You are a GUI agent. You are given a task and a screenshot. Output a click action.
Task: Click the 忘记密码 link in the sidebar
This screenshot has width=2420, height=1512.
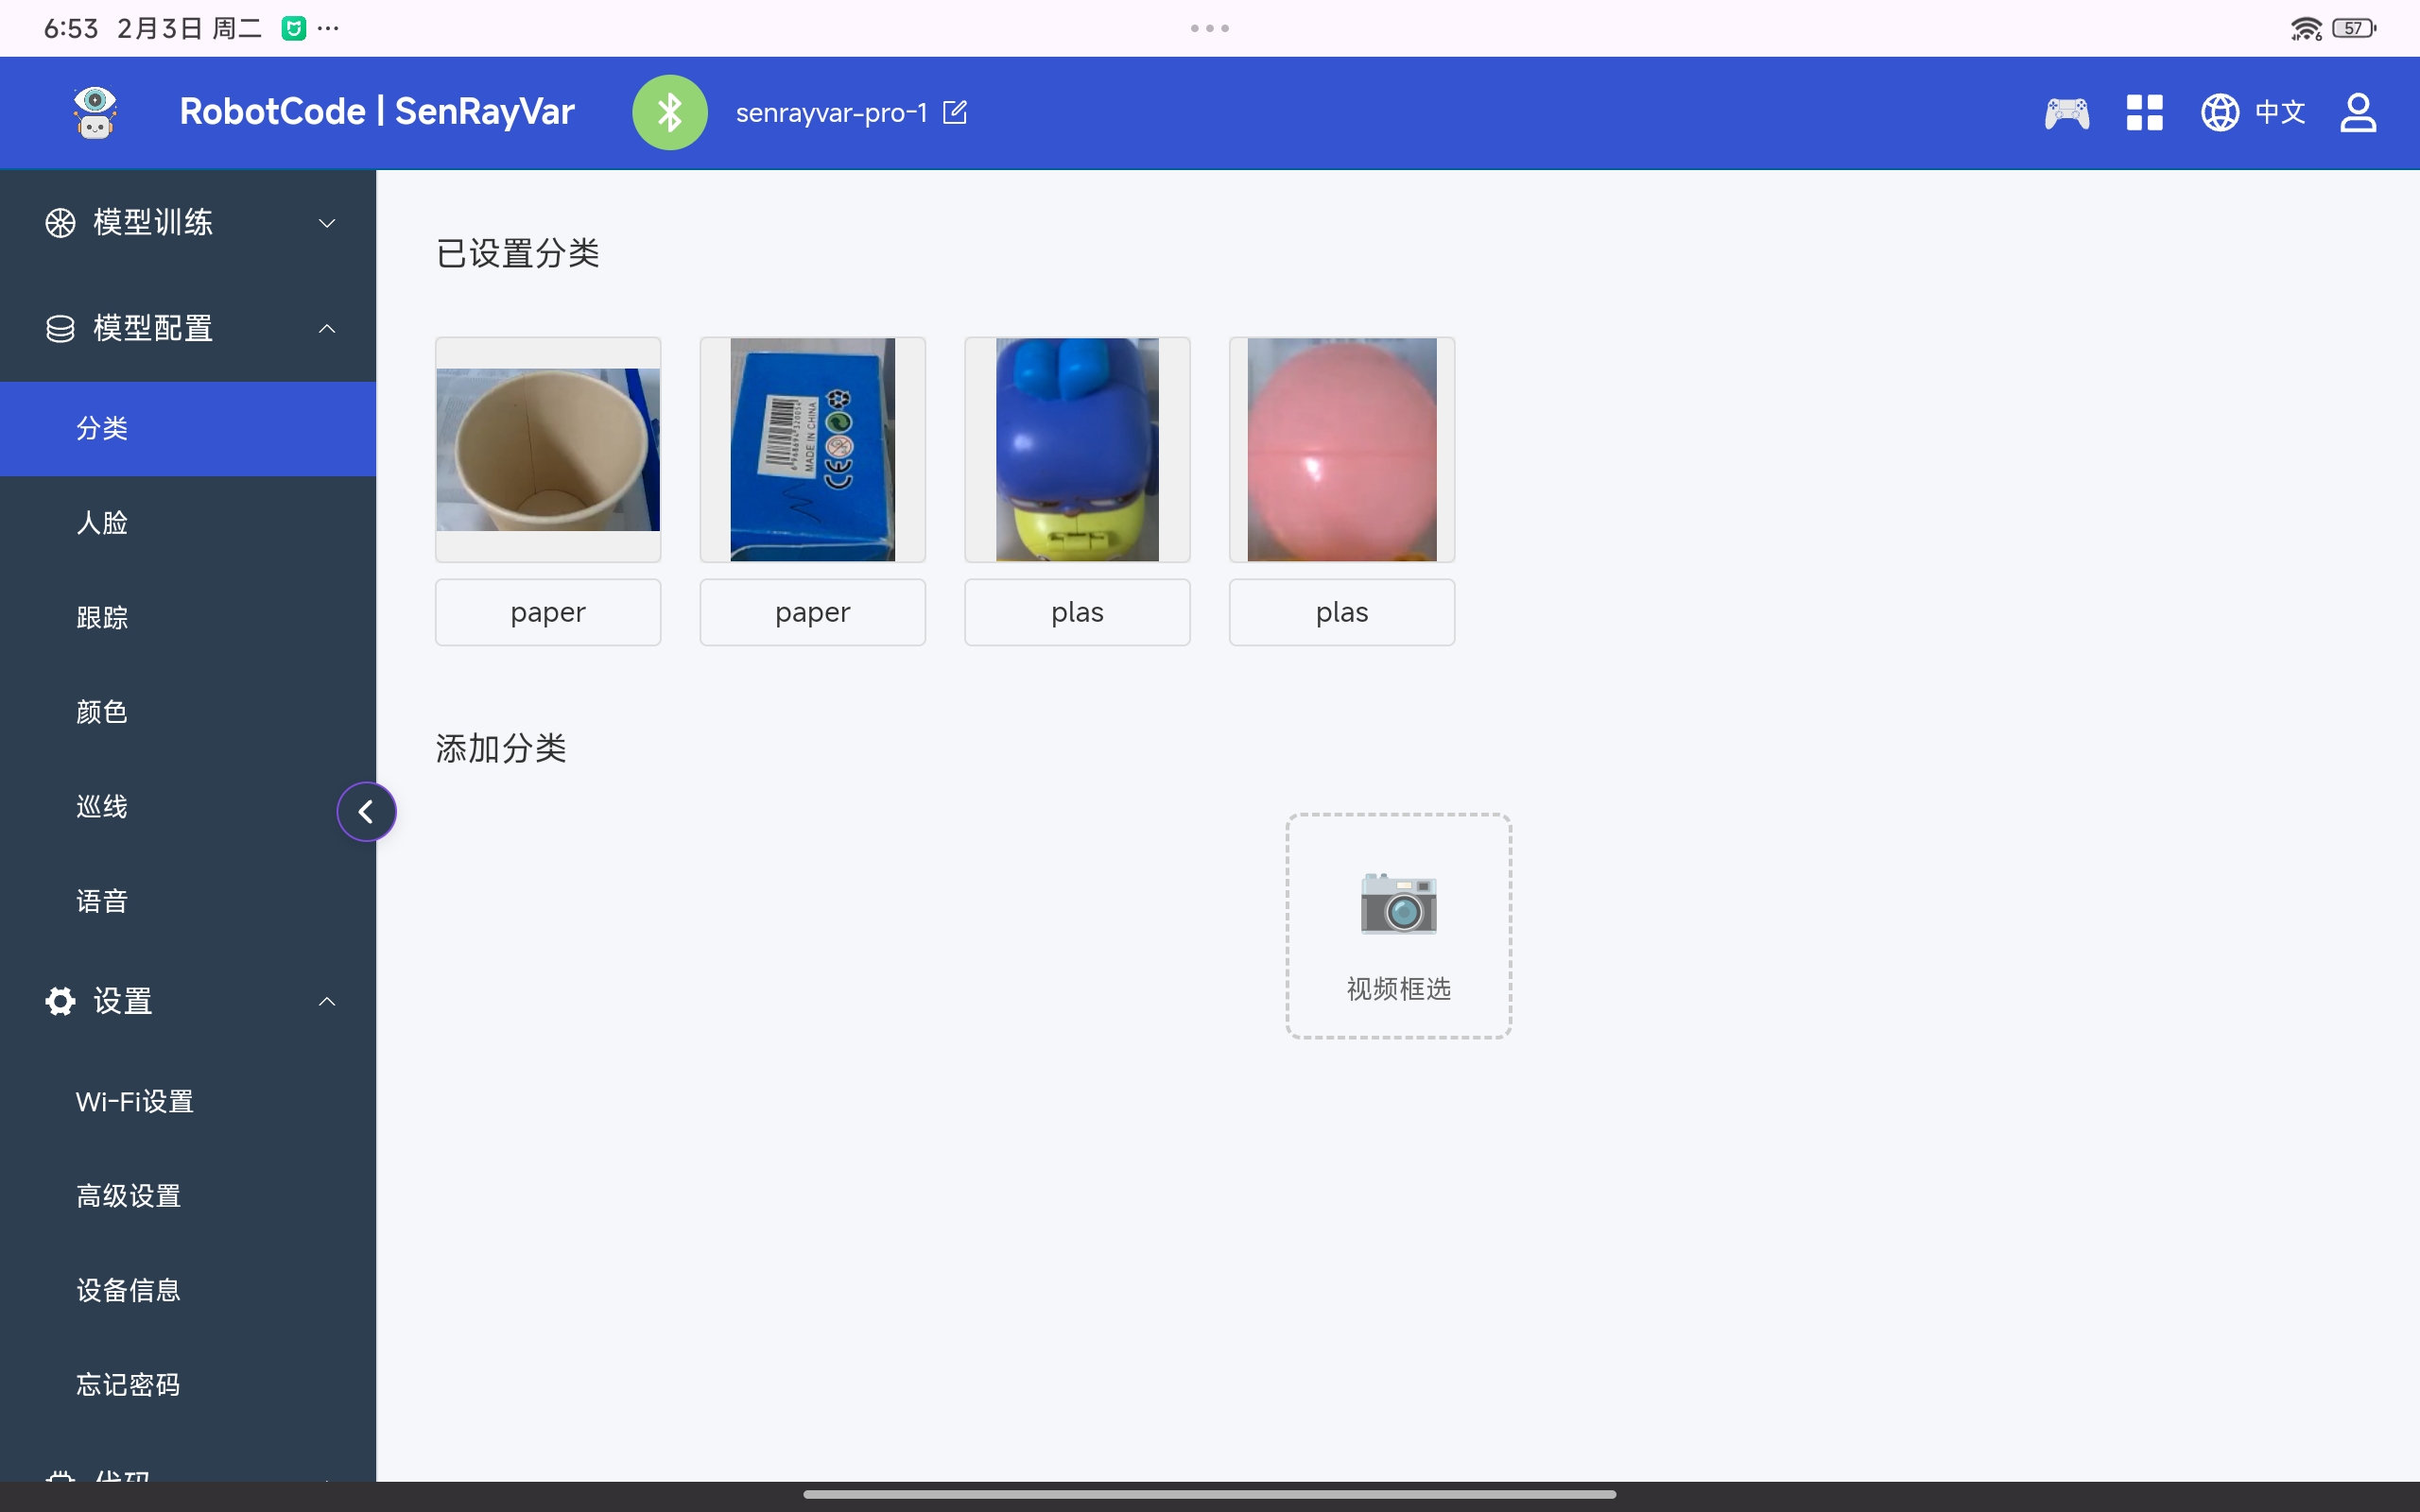[x=128, y=1384]
